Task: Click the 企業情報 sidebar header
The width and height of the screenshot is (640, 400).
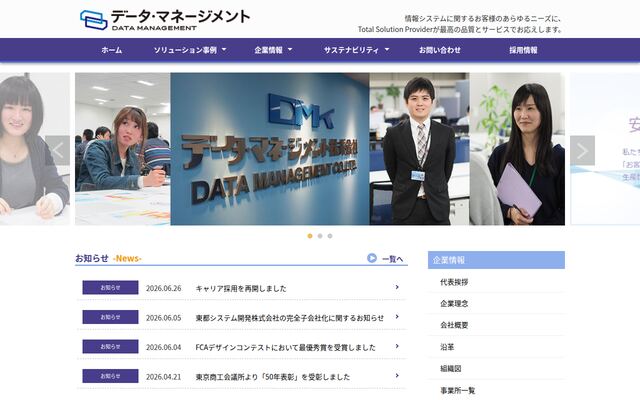Action: click(x=496, y=260)
